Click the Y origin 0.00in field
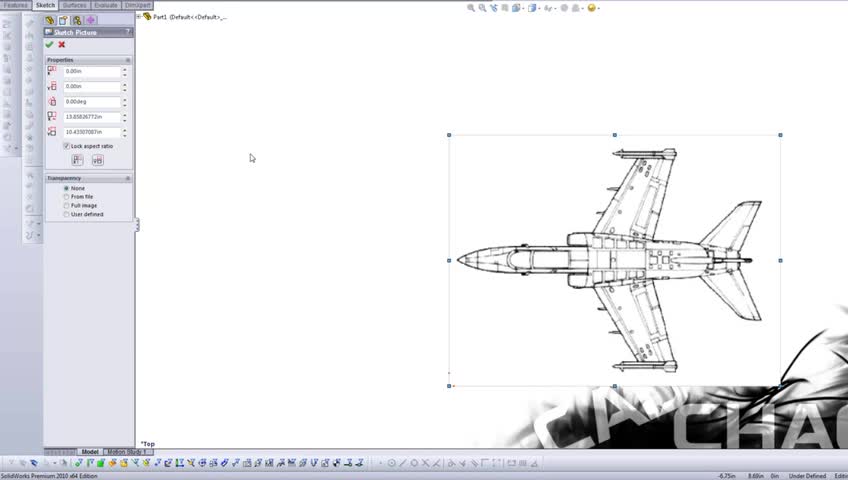The image size is (848, 480). [x=92, y=86]
